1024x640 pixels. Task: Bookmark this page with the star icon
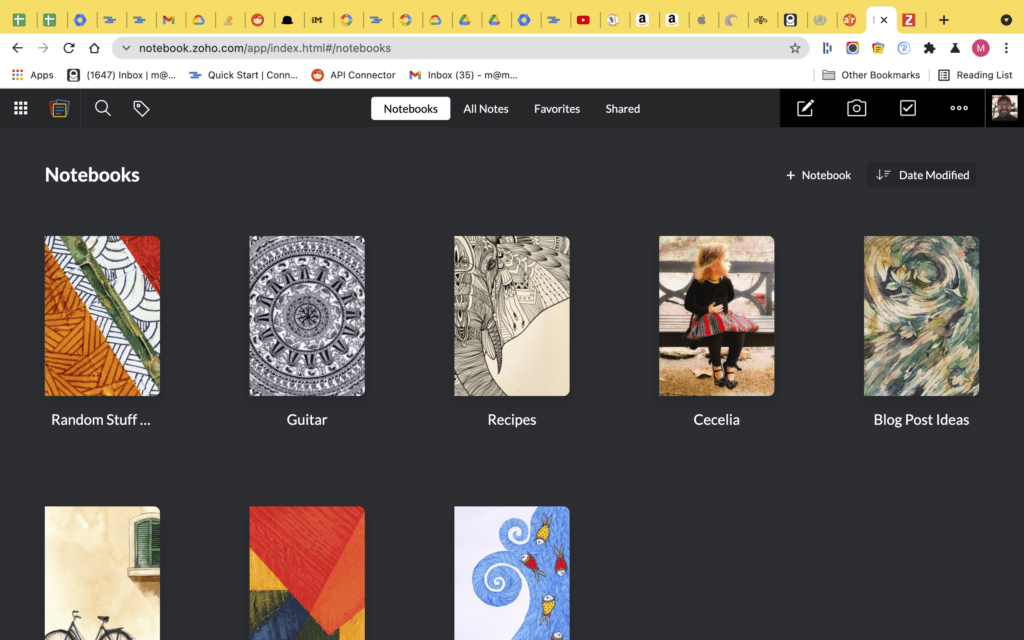point(795,48)
